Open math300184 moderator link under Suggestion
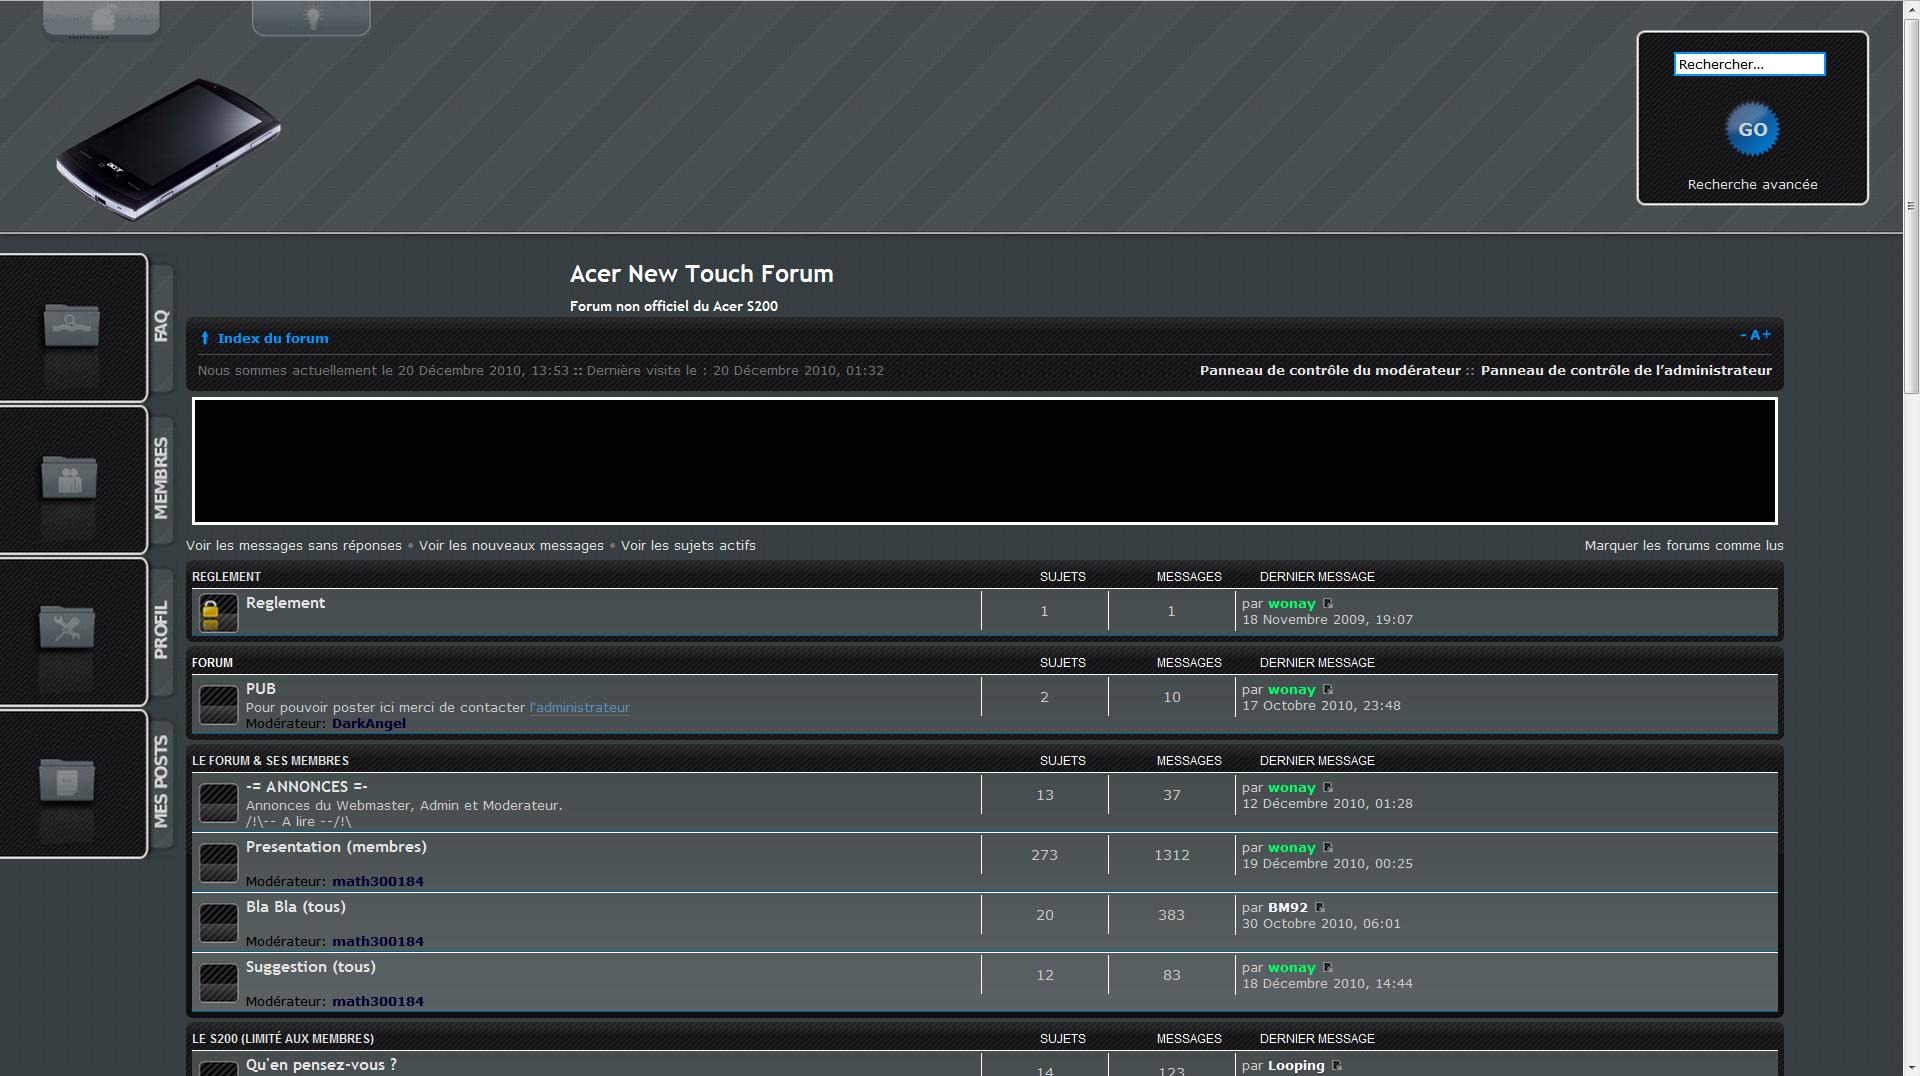The image size is (1920, 1076). click(x=378, y=1002)
